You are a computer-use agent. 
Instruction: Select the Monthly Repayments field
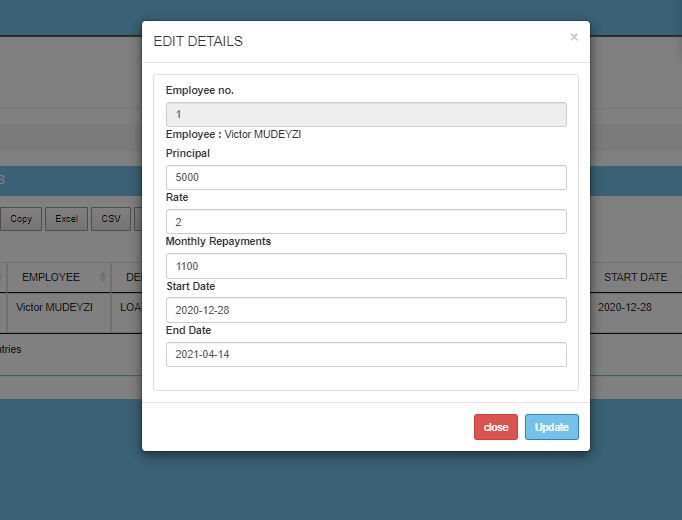coord(366,266)
